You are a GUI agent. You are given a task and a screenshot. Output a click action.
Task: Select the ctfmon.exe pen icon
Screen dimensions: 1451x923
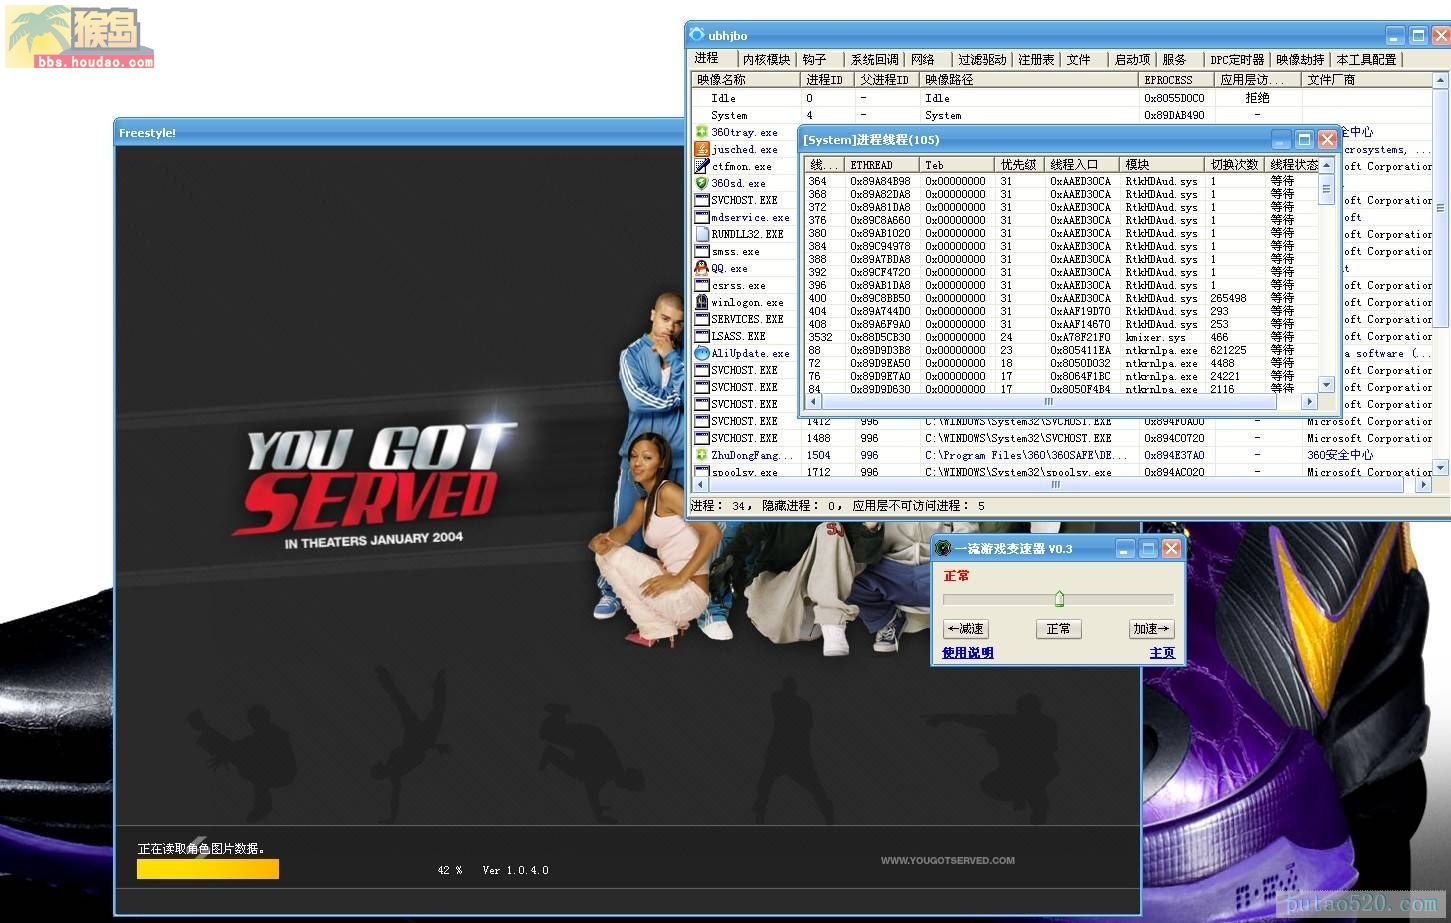tap(702, 166)
